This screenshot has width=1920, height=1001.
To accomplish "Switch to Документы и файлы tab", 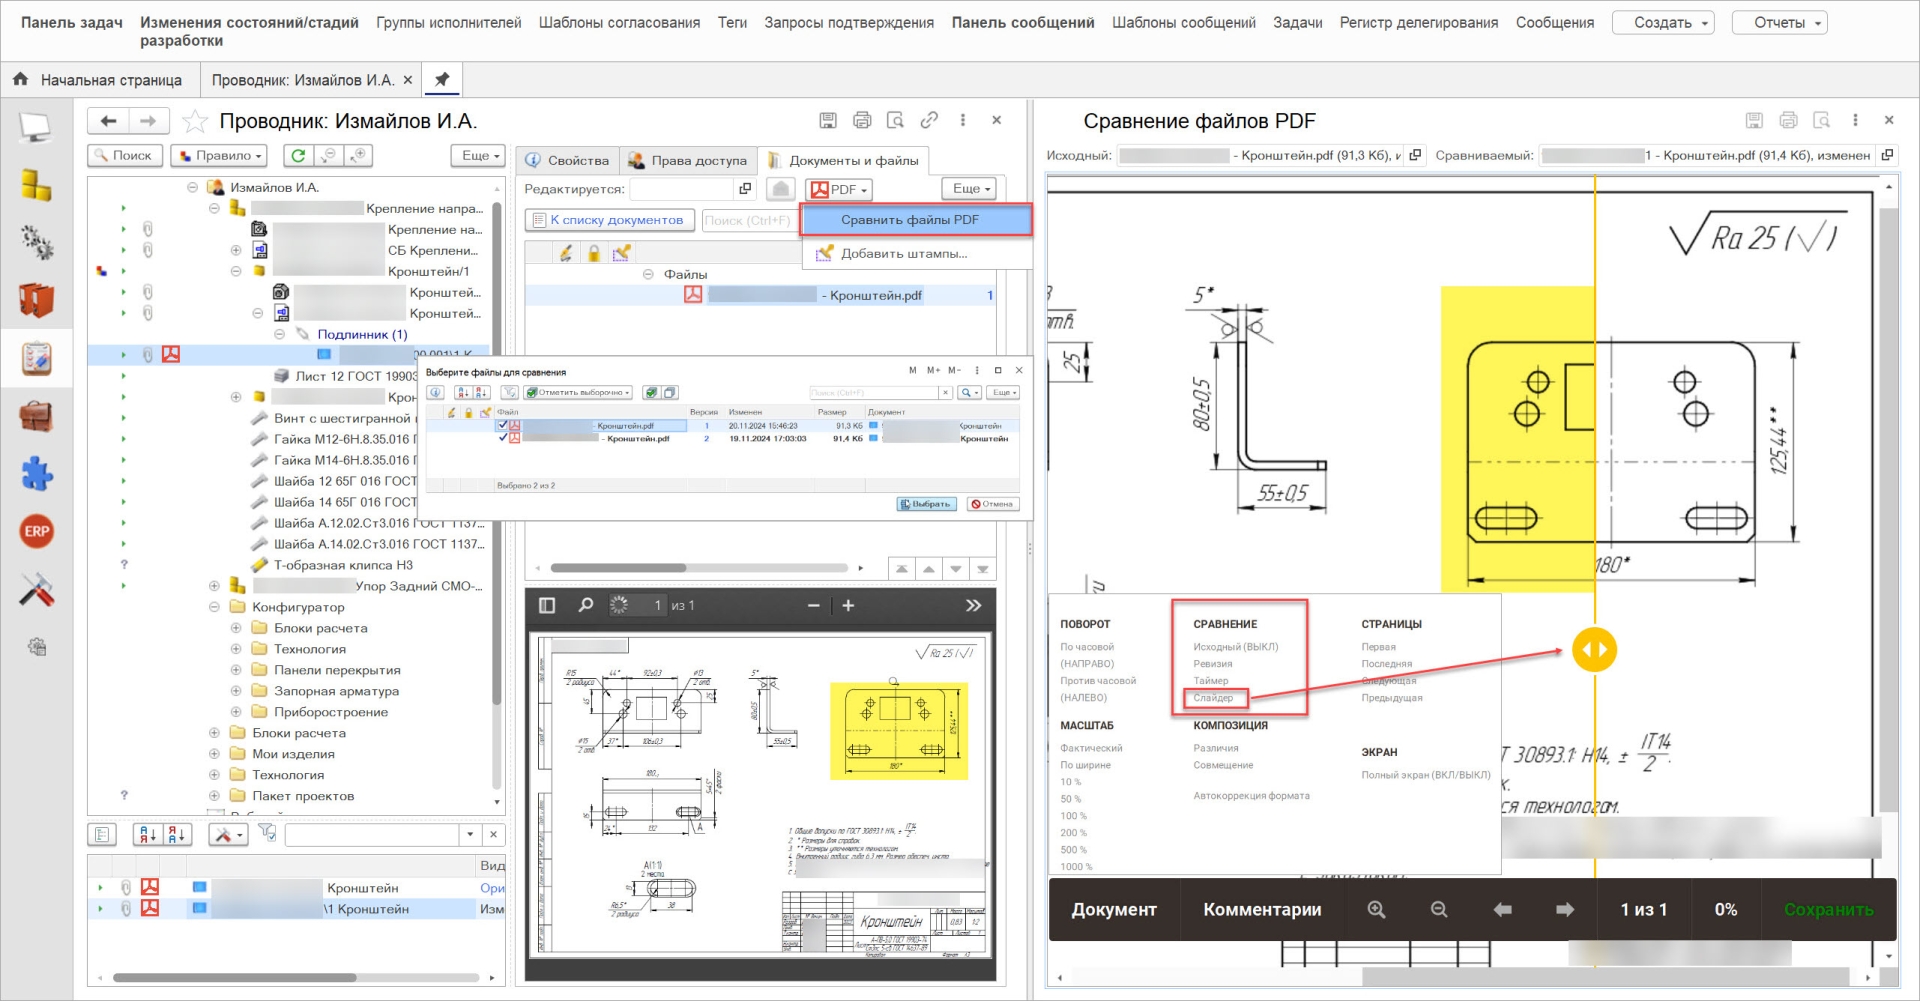I will coord(843,160).
